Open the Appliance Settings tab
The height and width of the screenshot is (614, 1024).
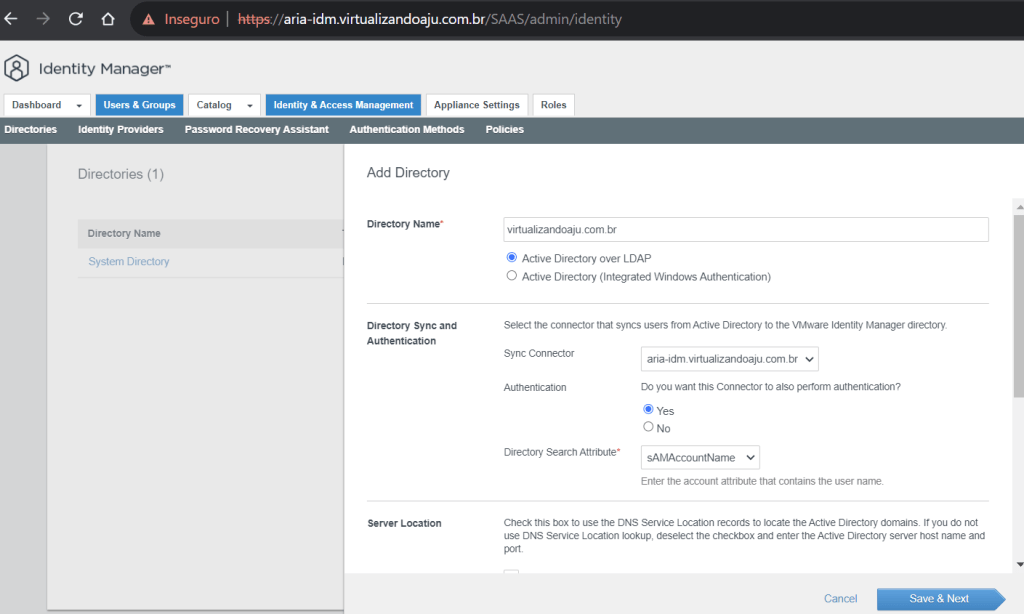(x=476, y=105)
